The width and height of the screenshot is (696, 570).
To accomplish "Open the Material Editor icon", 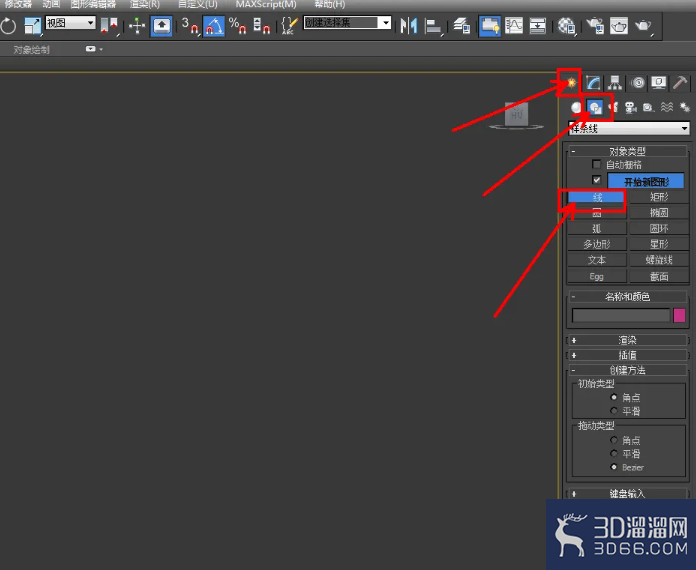I will click(566, 26).
